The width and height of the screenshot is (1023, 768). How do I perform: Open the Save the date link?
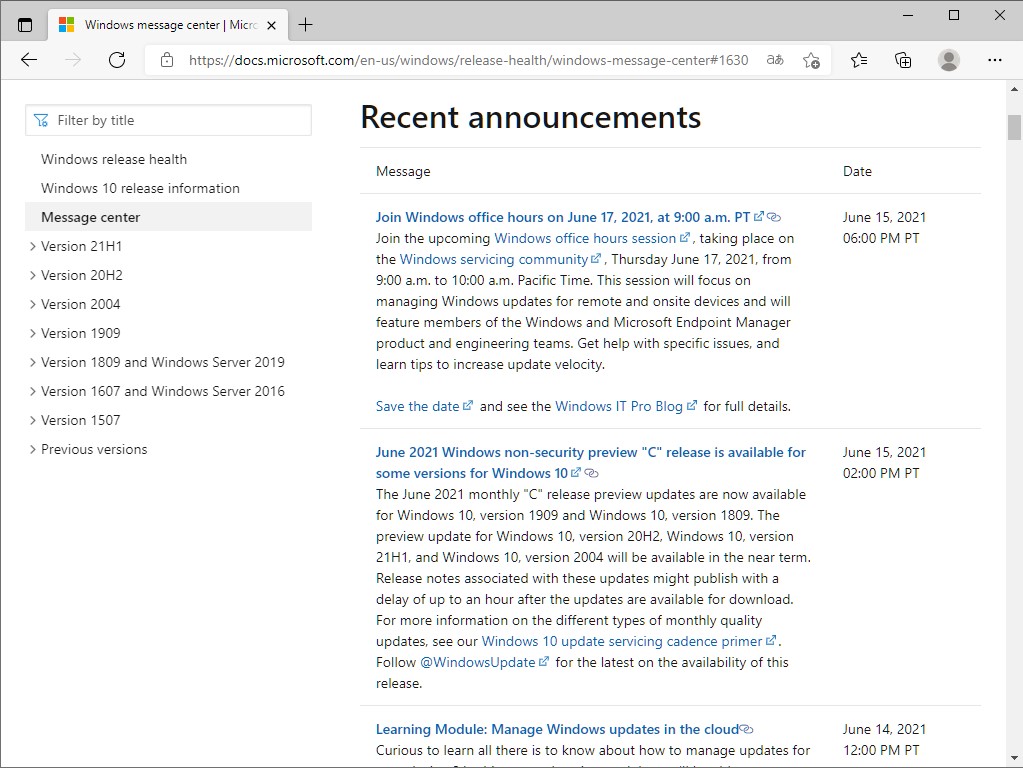tap(419, 406)
